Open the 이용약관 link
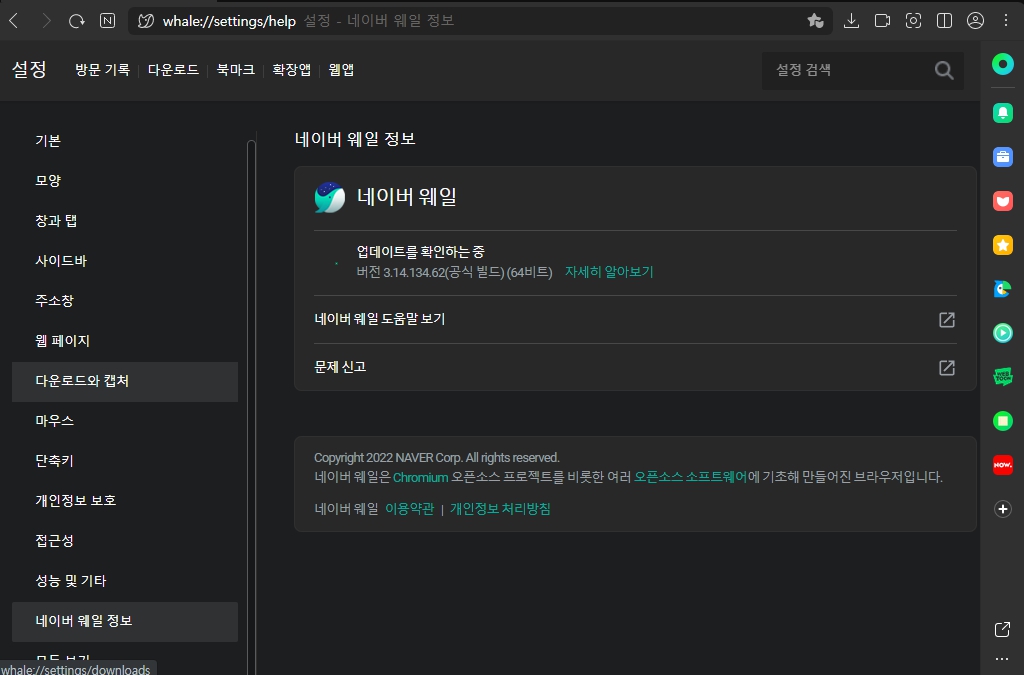Viewport: 1024px width, 675px height. click(409, 509)
